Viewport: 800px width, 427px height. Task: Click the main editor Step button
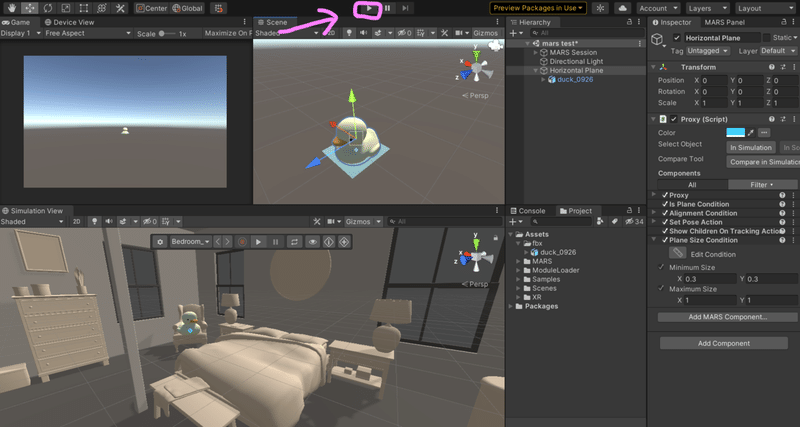405,8
